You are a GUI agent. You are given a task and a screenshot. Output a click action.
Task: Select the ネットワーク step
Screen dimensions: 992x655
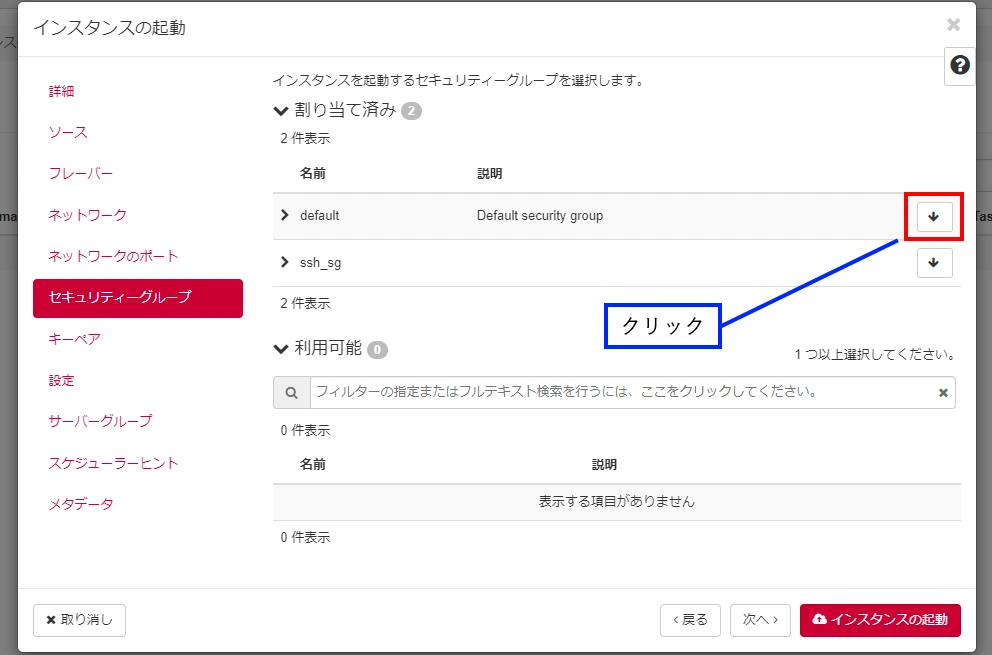[x=88, y=215]
